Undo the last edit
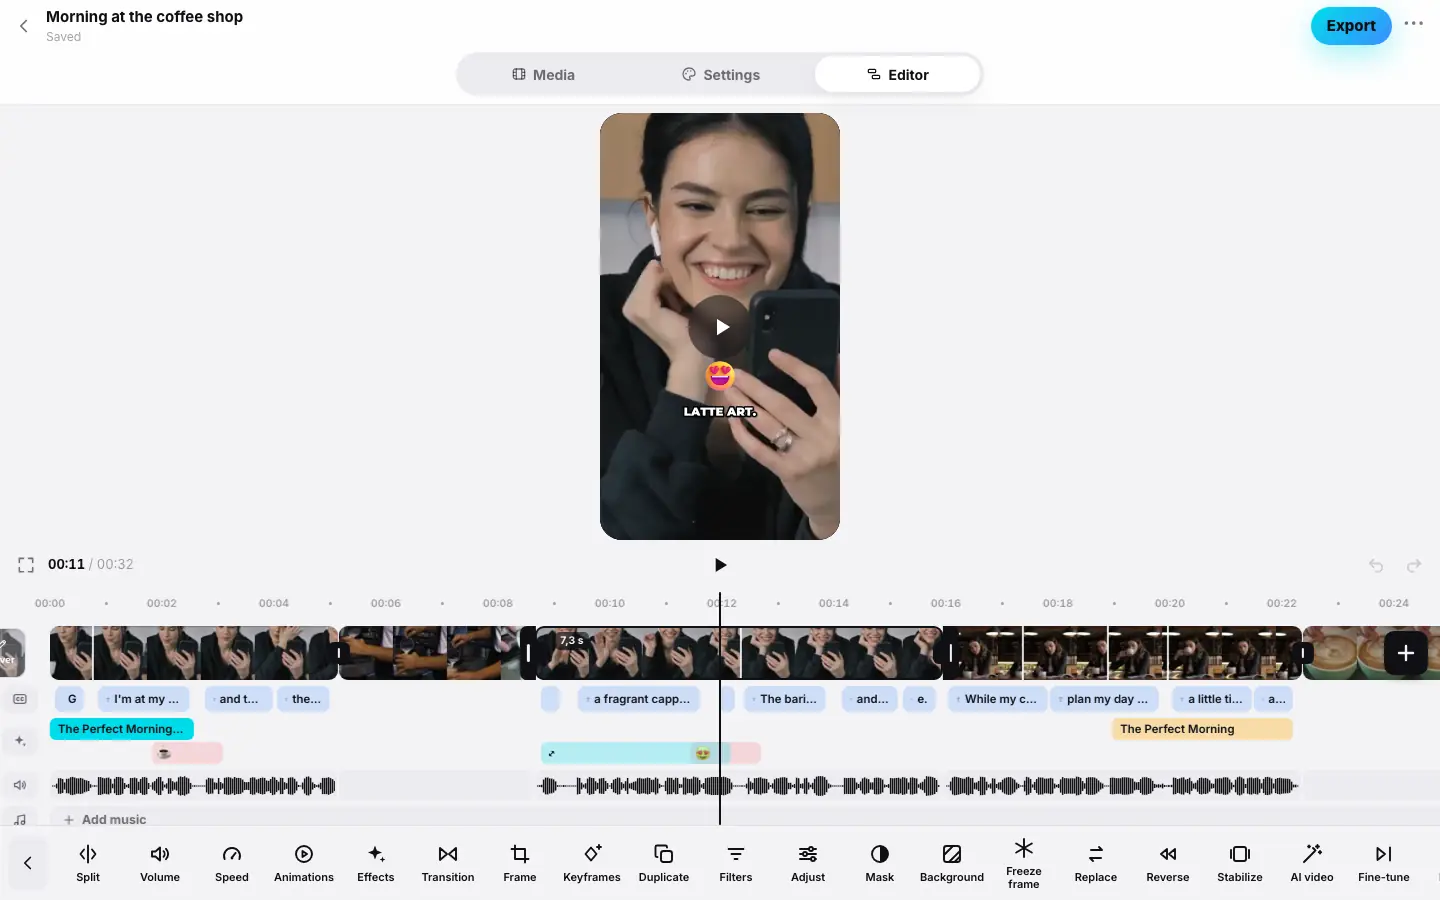Screen dimensions: 1440x900 (1376, 566)
